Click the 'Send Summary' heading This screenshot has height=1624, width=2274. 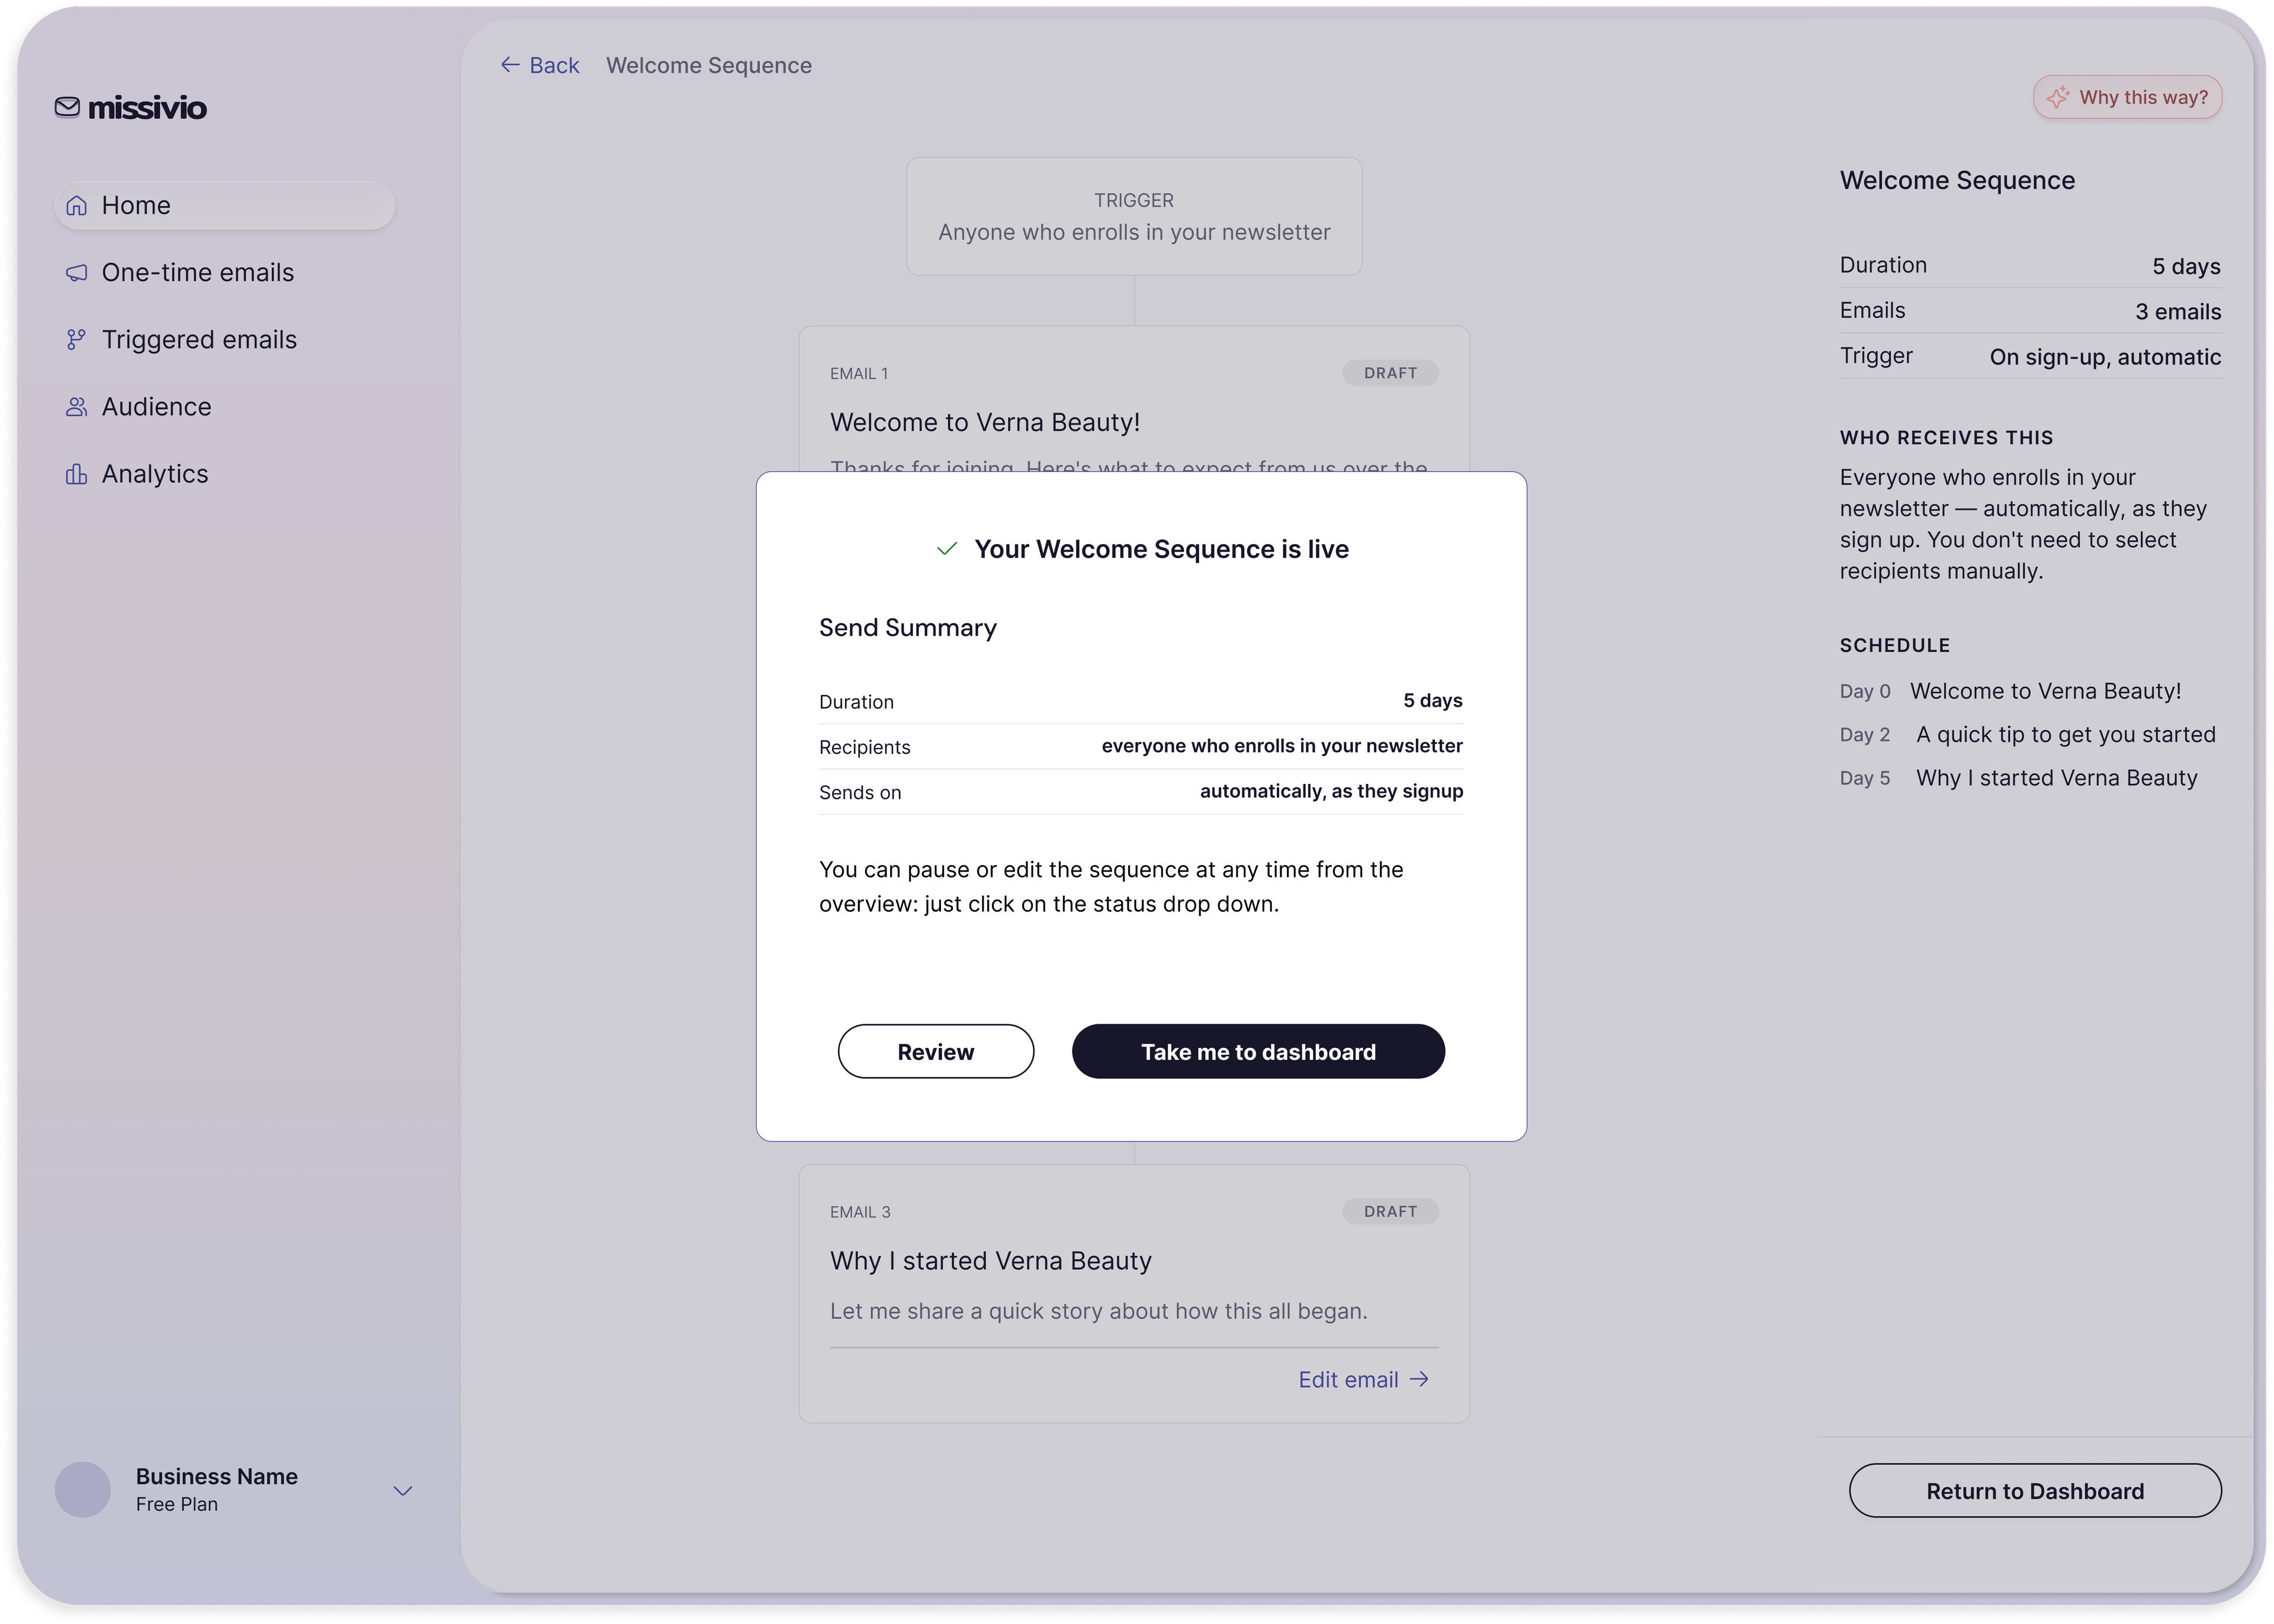908,628
